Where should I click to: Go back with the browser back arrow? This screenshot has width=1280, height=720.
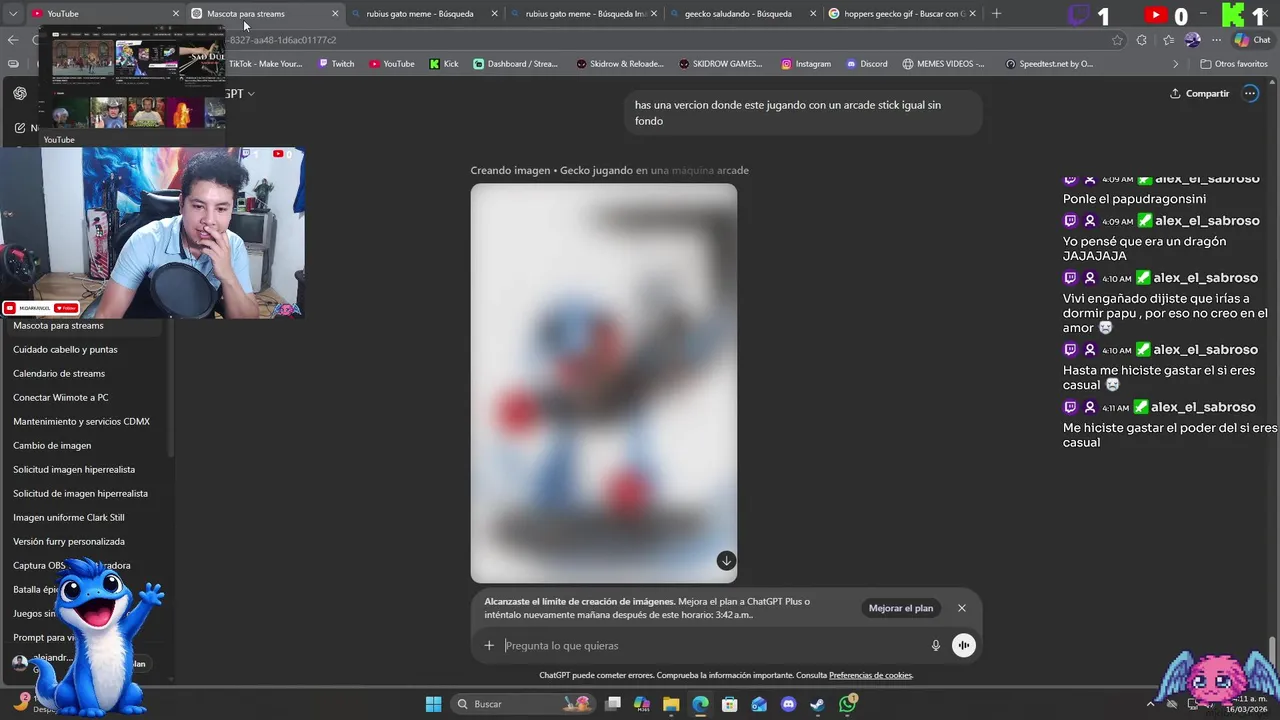pyautogui.click(x=13, y=40)
